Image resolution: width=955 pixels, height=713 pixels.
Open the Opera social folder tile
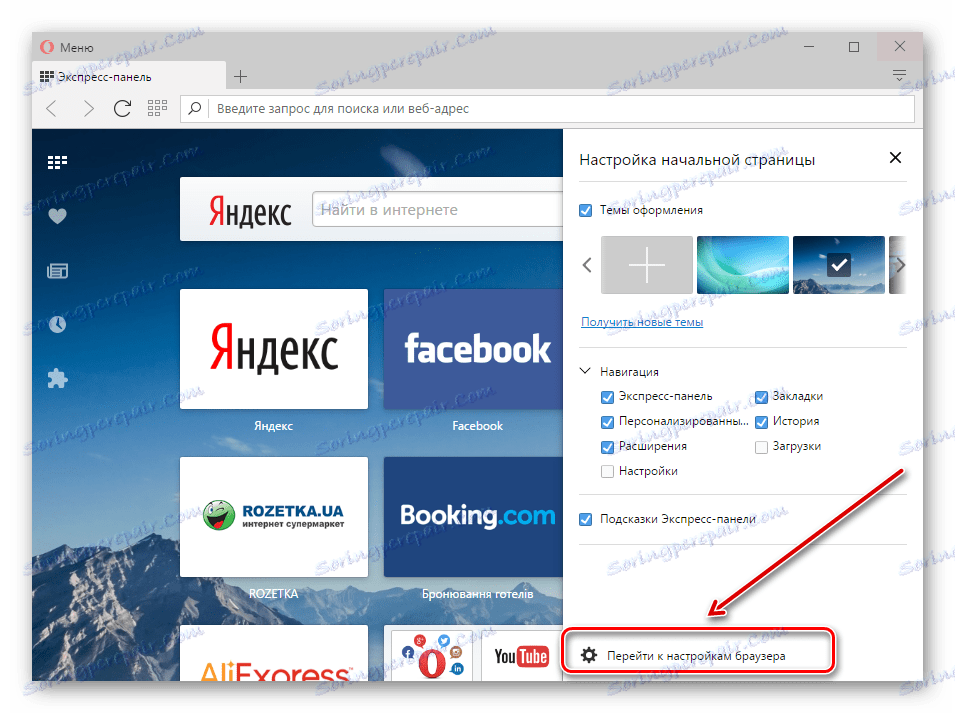(x=432, y=656)
